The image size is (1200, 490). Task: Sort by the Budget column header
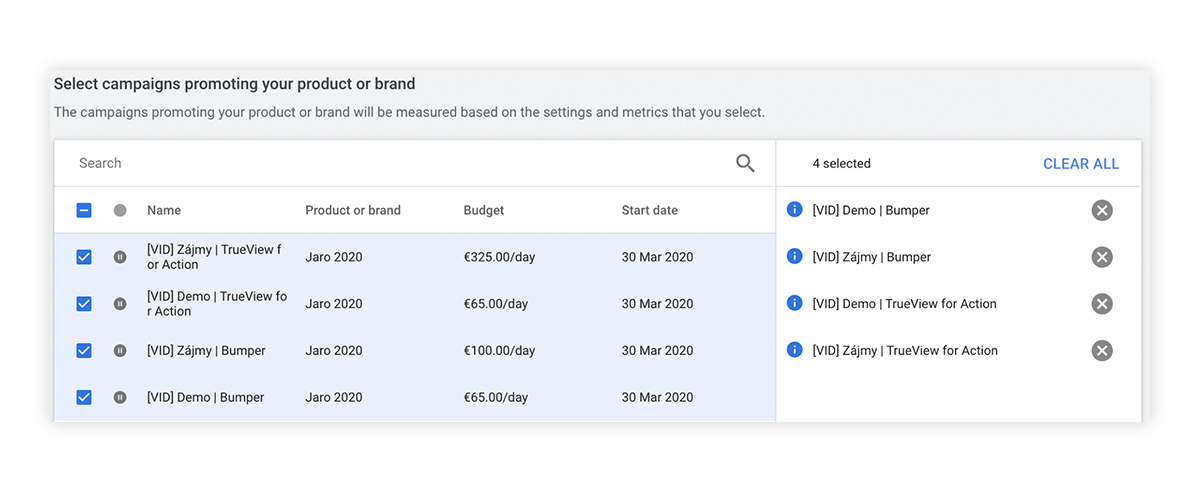click(x=484, y=211)
